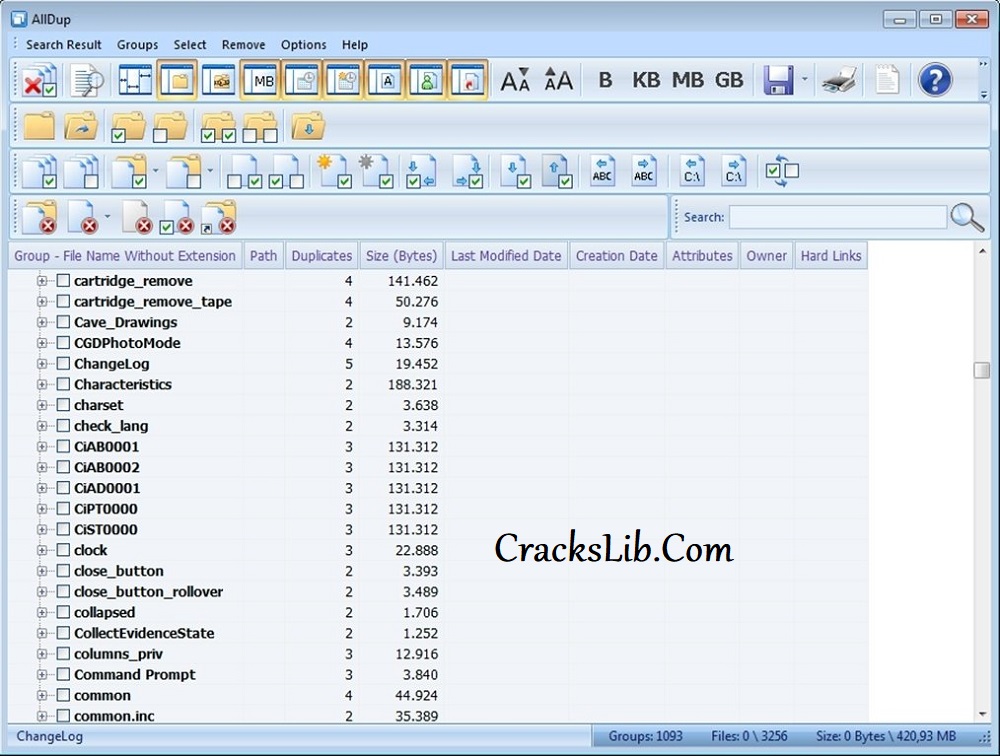Sort by Duplicates column header
The height and width of the screenshot is (756, 1000).
tap(321, 256)
